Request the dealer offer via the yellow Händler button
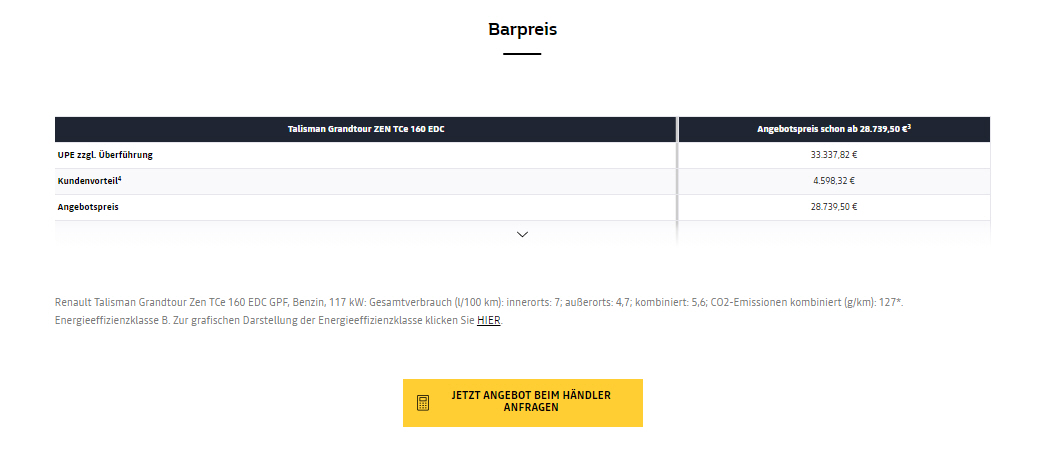The width and height of the screenshot is (1055, 462). click(523, 403)
